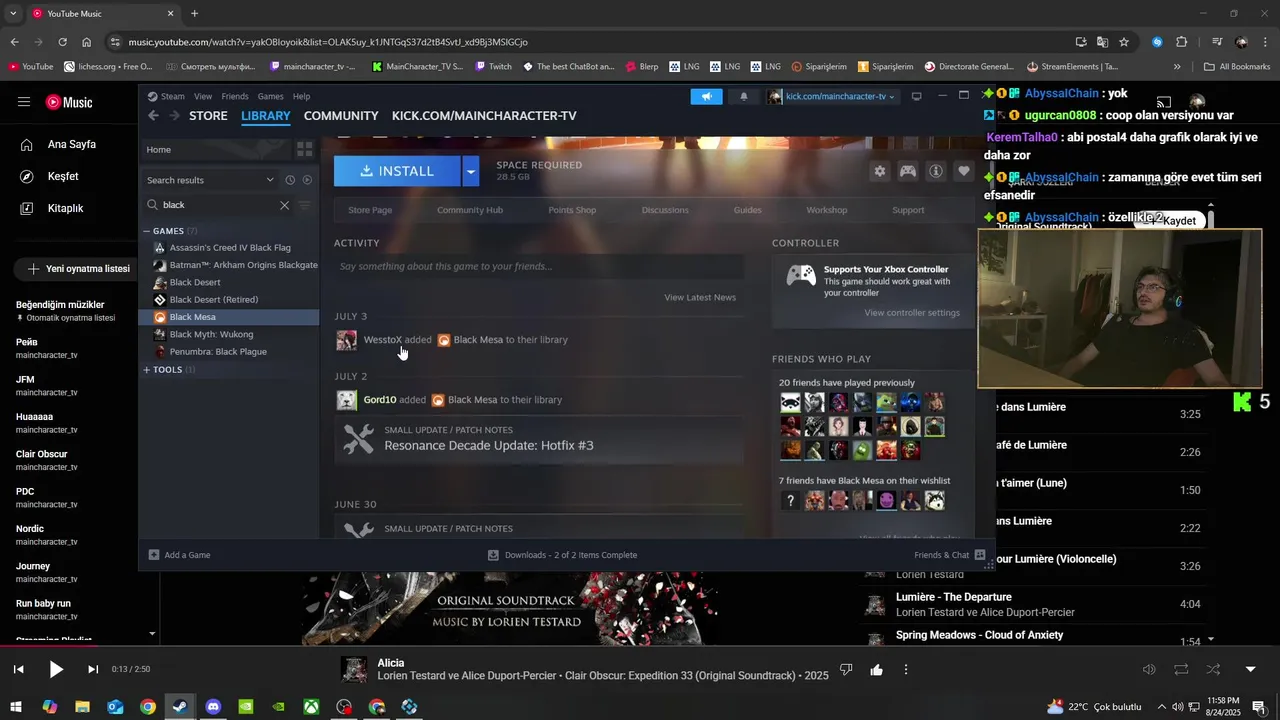Toggle YouTube Music sidebar hamburger menu
The height and width of the screenshot is (720, 1280).
(x=24, y=102)
